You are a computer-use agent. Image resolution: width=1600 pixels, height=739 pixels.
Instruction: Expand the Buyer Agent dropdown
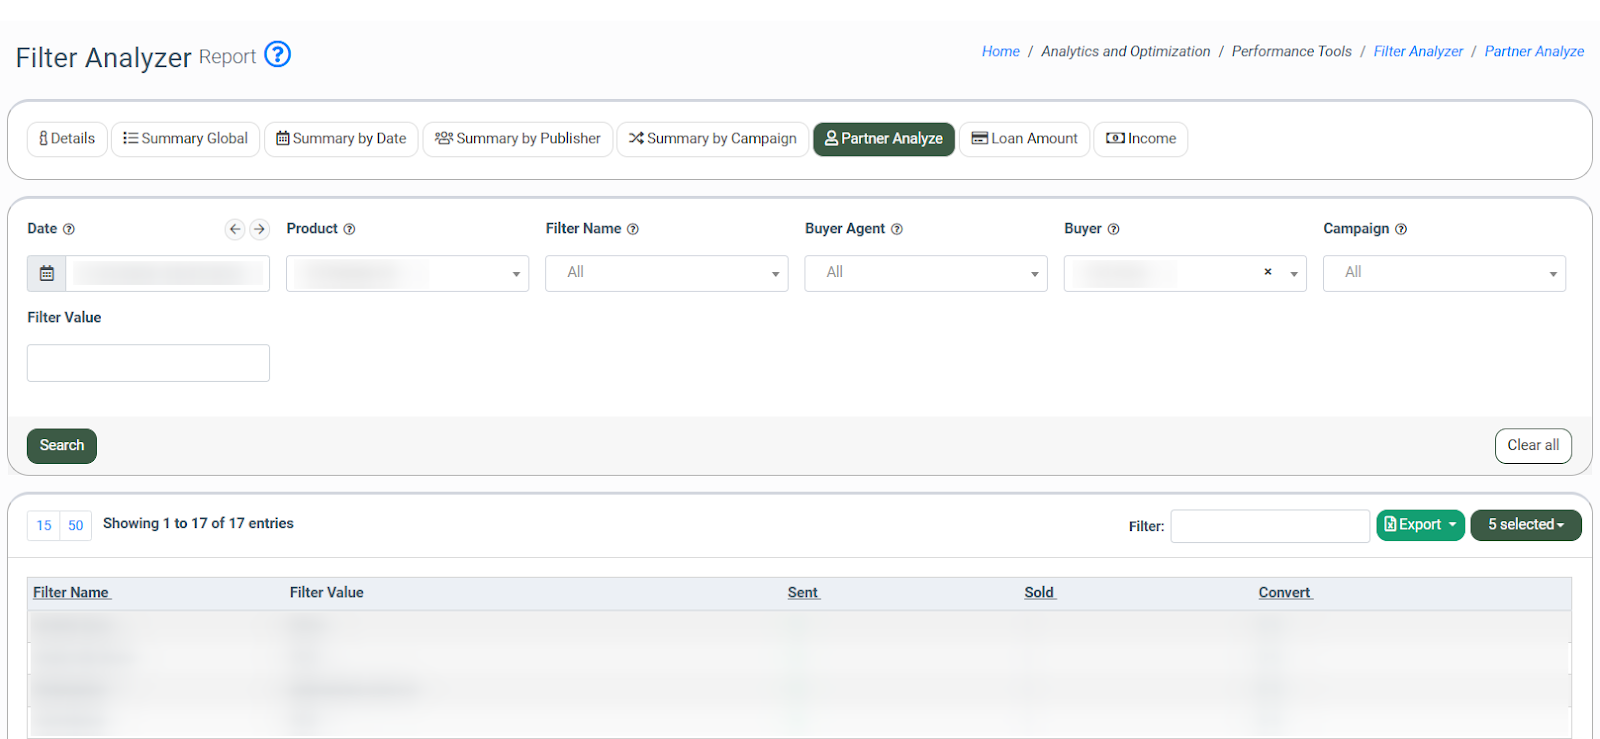coord(925,273)
